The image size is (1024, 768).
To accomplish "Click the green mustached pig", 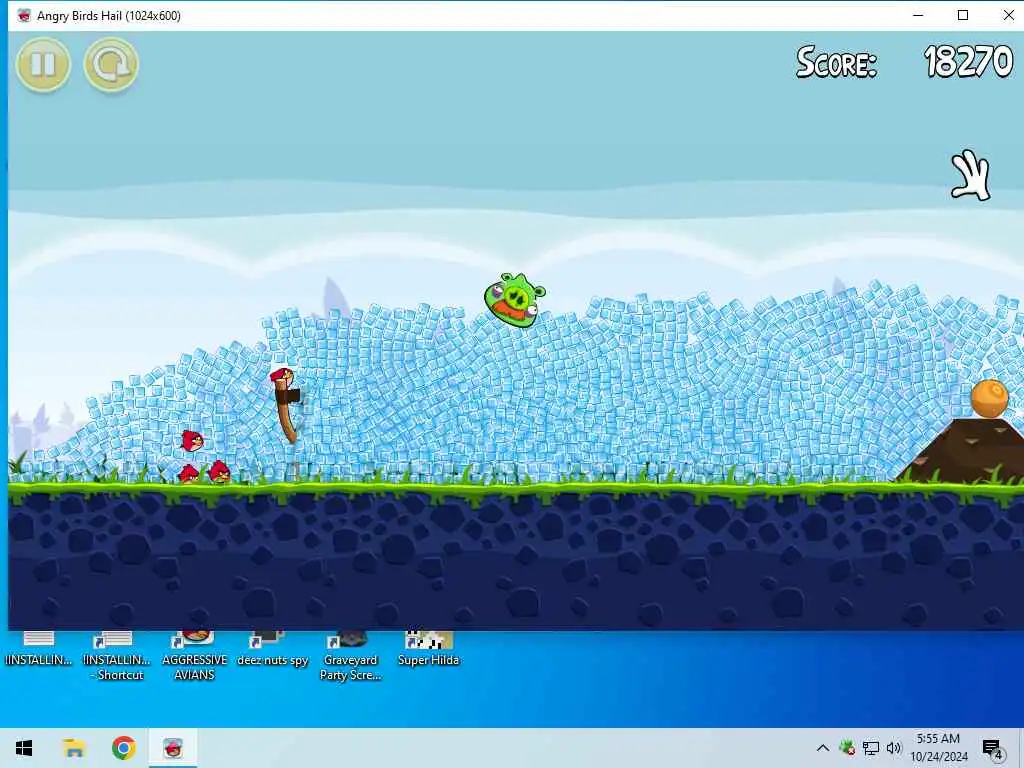I will tap(515, 300).
